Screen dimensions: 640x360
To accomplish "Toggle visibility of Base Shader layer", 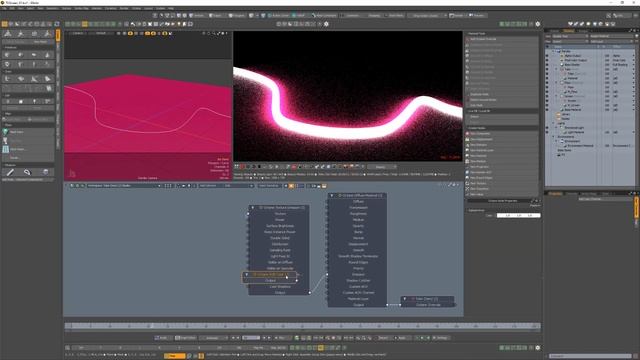I will 547,64.
